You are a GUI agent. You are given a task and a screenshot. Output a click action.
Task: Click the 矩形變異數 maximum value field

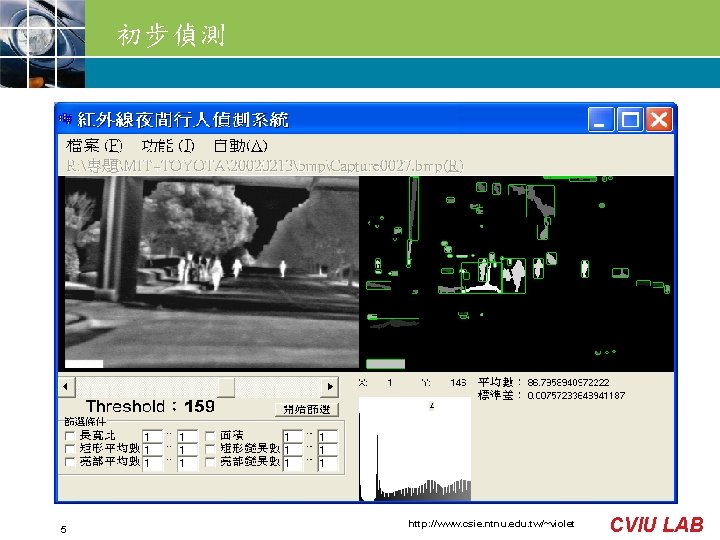[327, 450]
